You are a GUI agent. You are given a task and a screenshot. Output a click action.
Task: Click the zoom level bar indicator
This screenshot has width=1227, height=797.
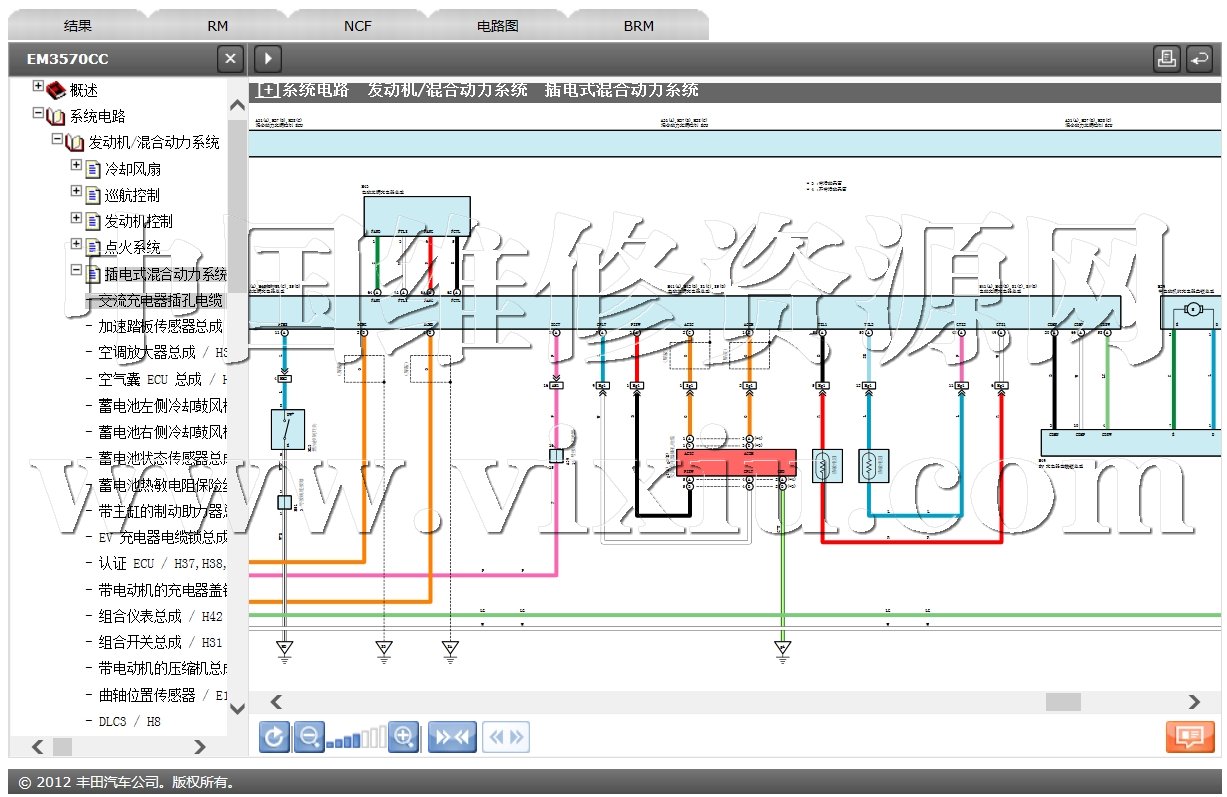pyautogui.click(x=355, y=739)
